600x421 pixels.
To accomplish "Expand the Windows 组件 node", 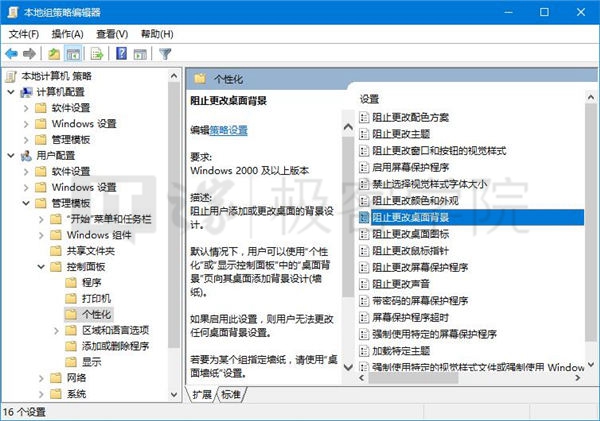I will pyautogui.click(x=41, y=235).
